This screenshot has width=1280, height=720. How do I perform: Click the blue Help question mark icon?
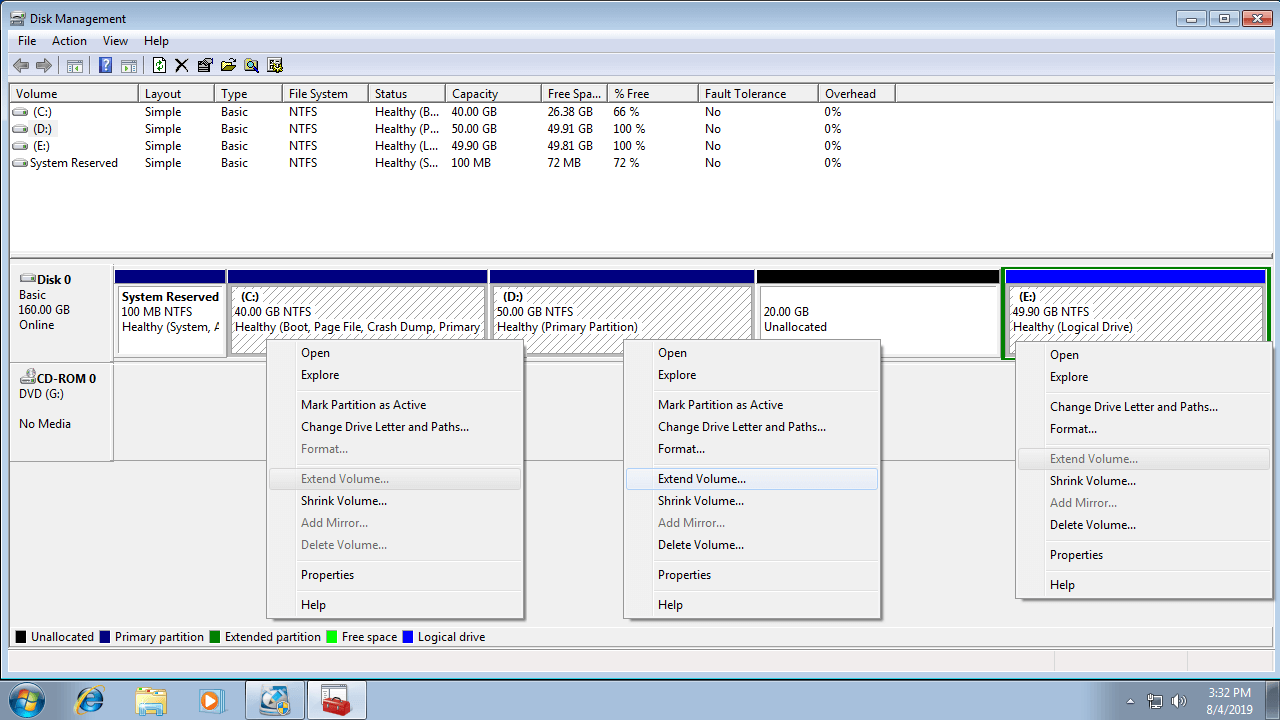[105, 66]
